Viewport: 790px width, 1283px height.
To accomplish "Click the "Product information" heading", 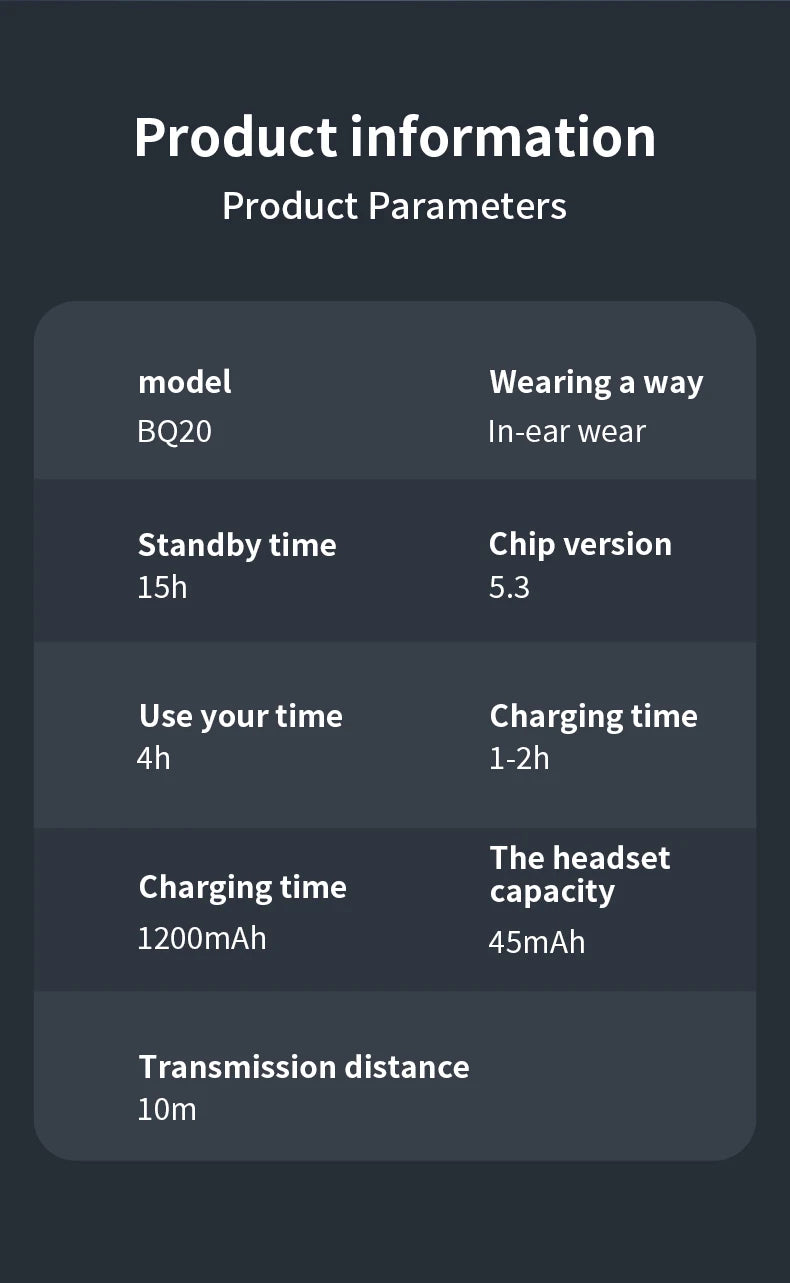I will point(395,137).
